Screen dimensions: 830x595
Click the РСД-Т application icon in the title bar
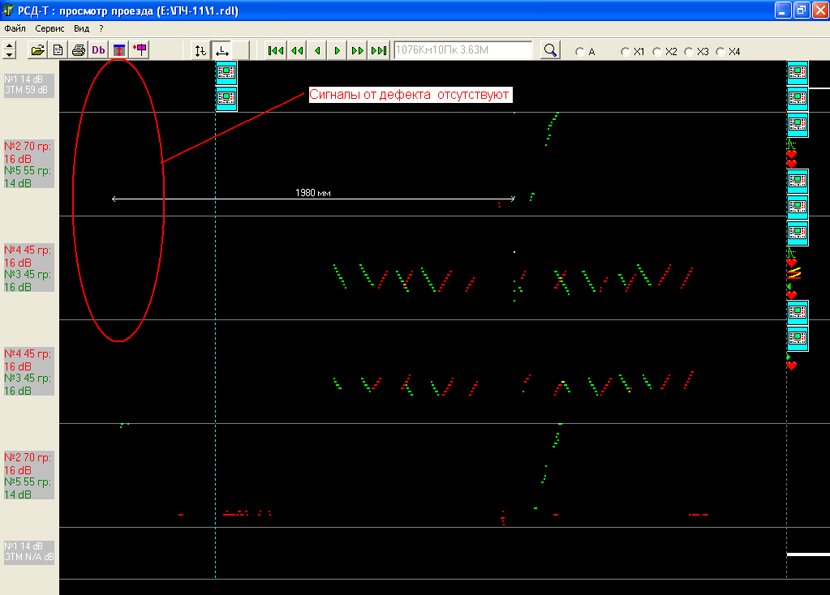click(x=8, y=10)
